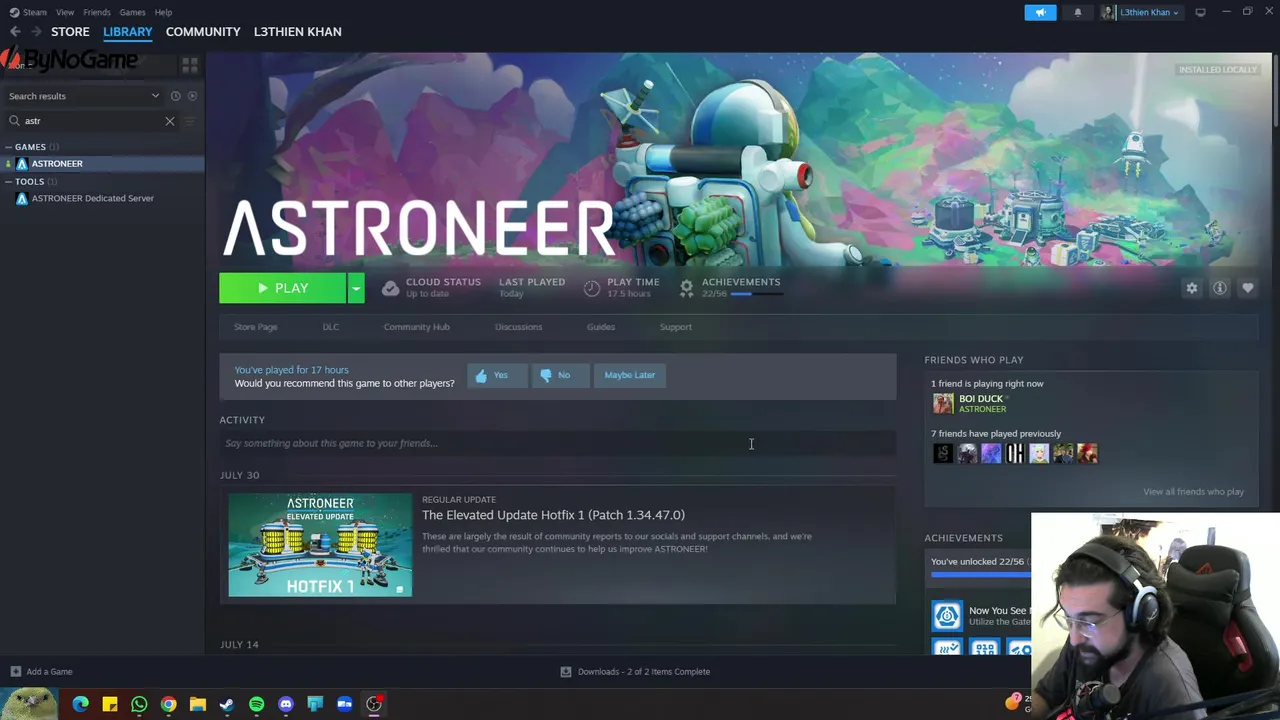Open the Discussions link
Viewport: 1280px width, 720px height.
click(x=518, y=327)
